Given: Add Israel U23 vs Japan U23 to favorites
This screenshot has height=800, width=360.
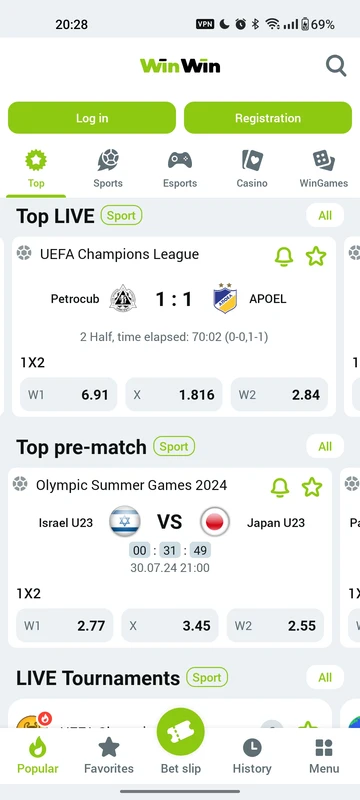Looking at the screenshot, I should [312, 487].
